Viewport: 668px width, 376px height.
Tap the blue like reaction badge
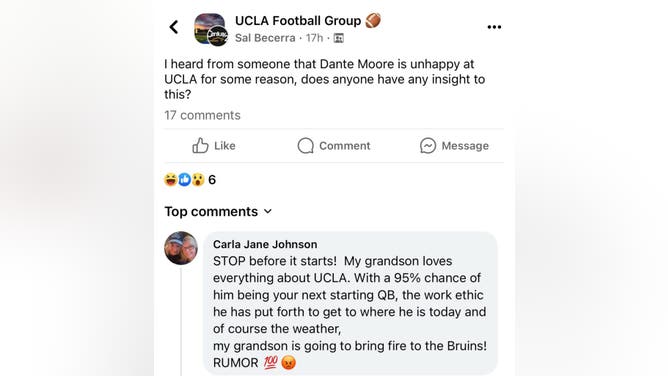[184, 180]
